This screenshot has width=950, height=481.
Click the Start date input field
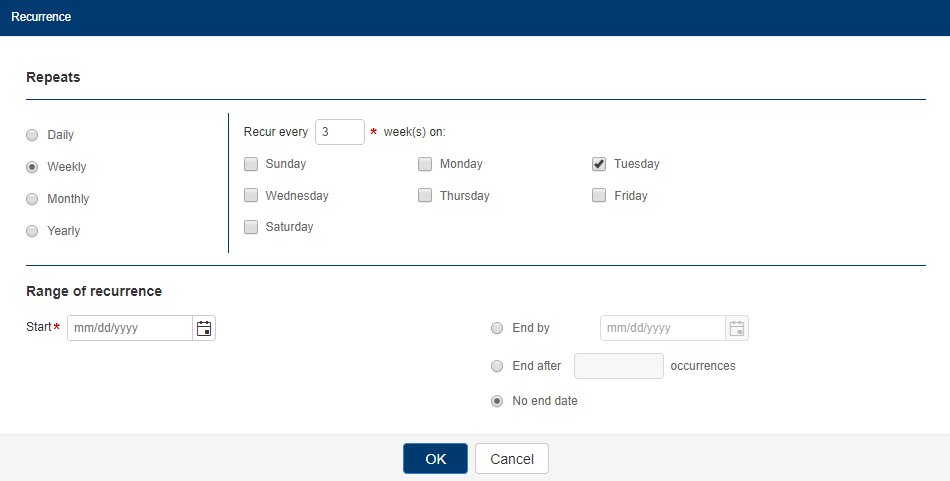pos(129,328)
